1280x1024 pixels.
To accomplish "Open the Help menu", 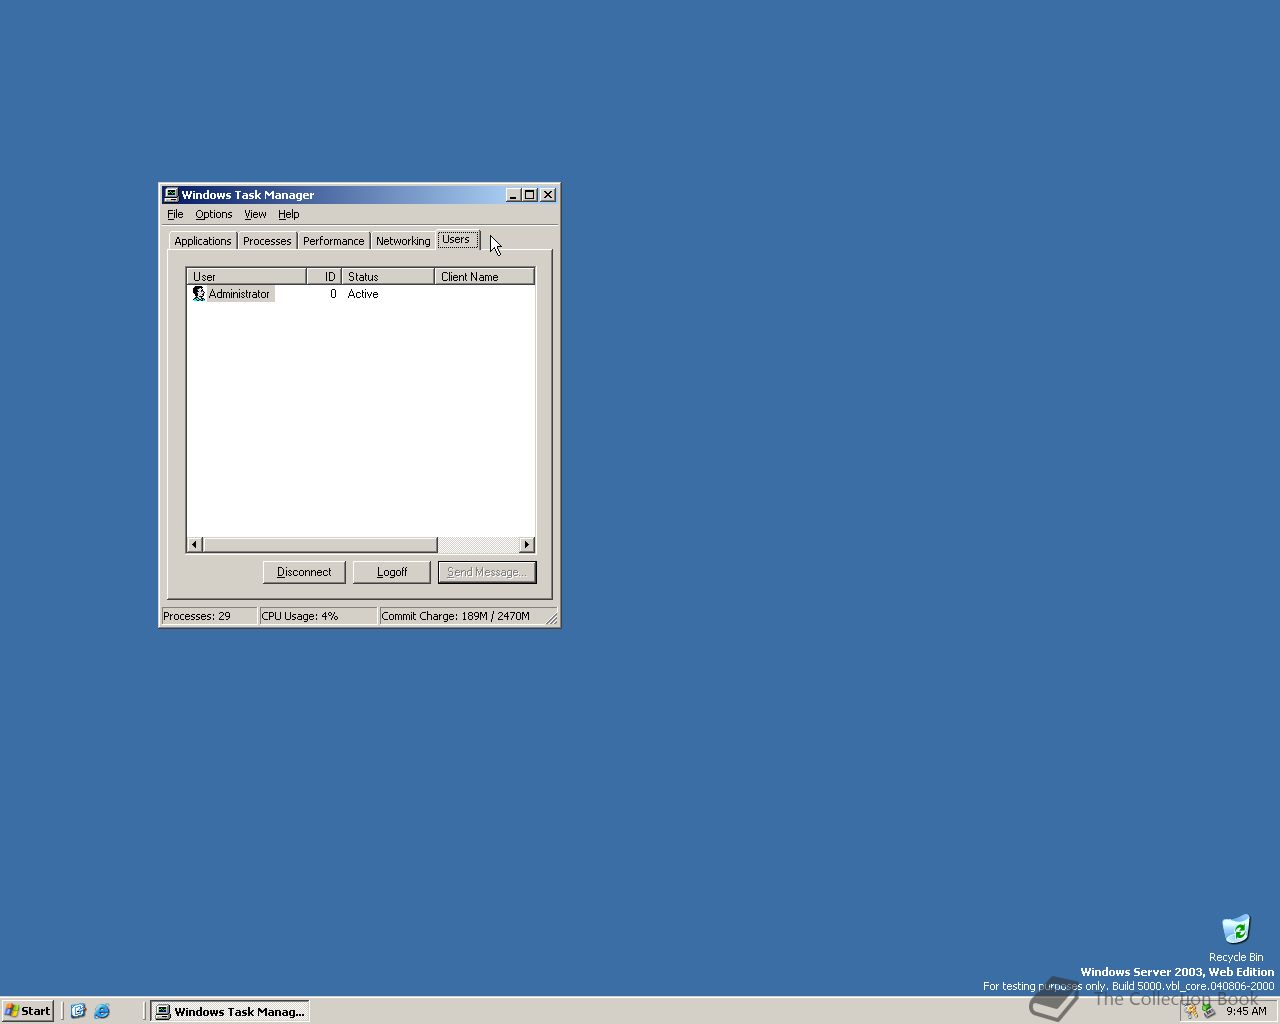I will 288,214.
